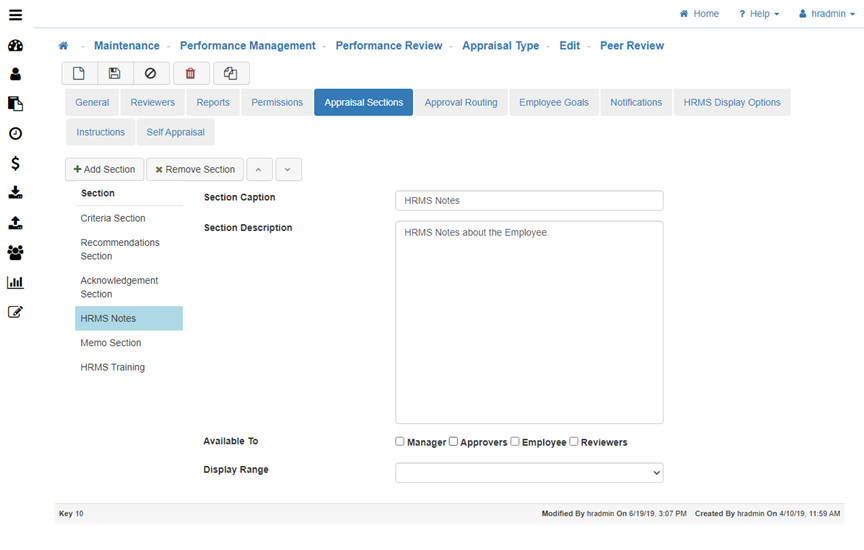Click the save floppy disk icon
Image resolution: width=864 pixels, height=550 pixels.
pyautogui.click(x=115, y=73)
